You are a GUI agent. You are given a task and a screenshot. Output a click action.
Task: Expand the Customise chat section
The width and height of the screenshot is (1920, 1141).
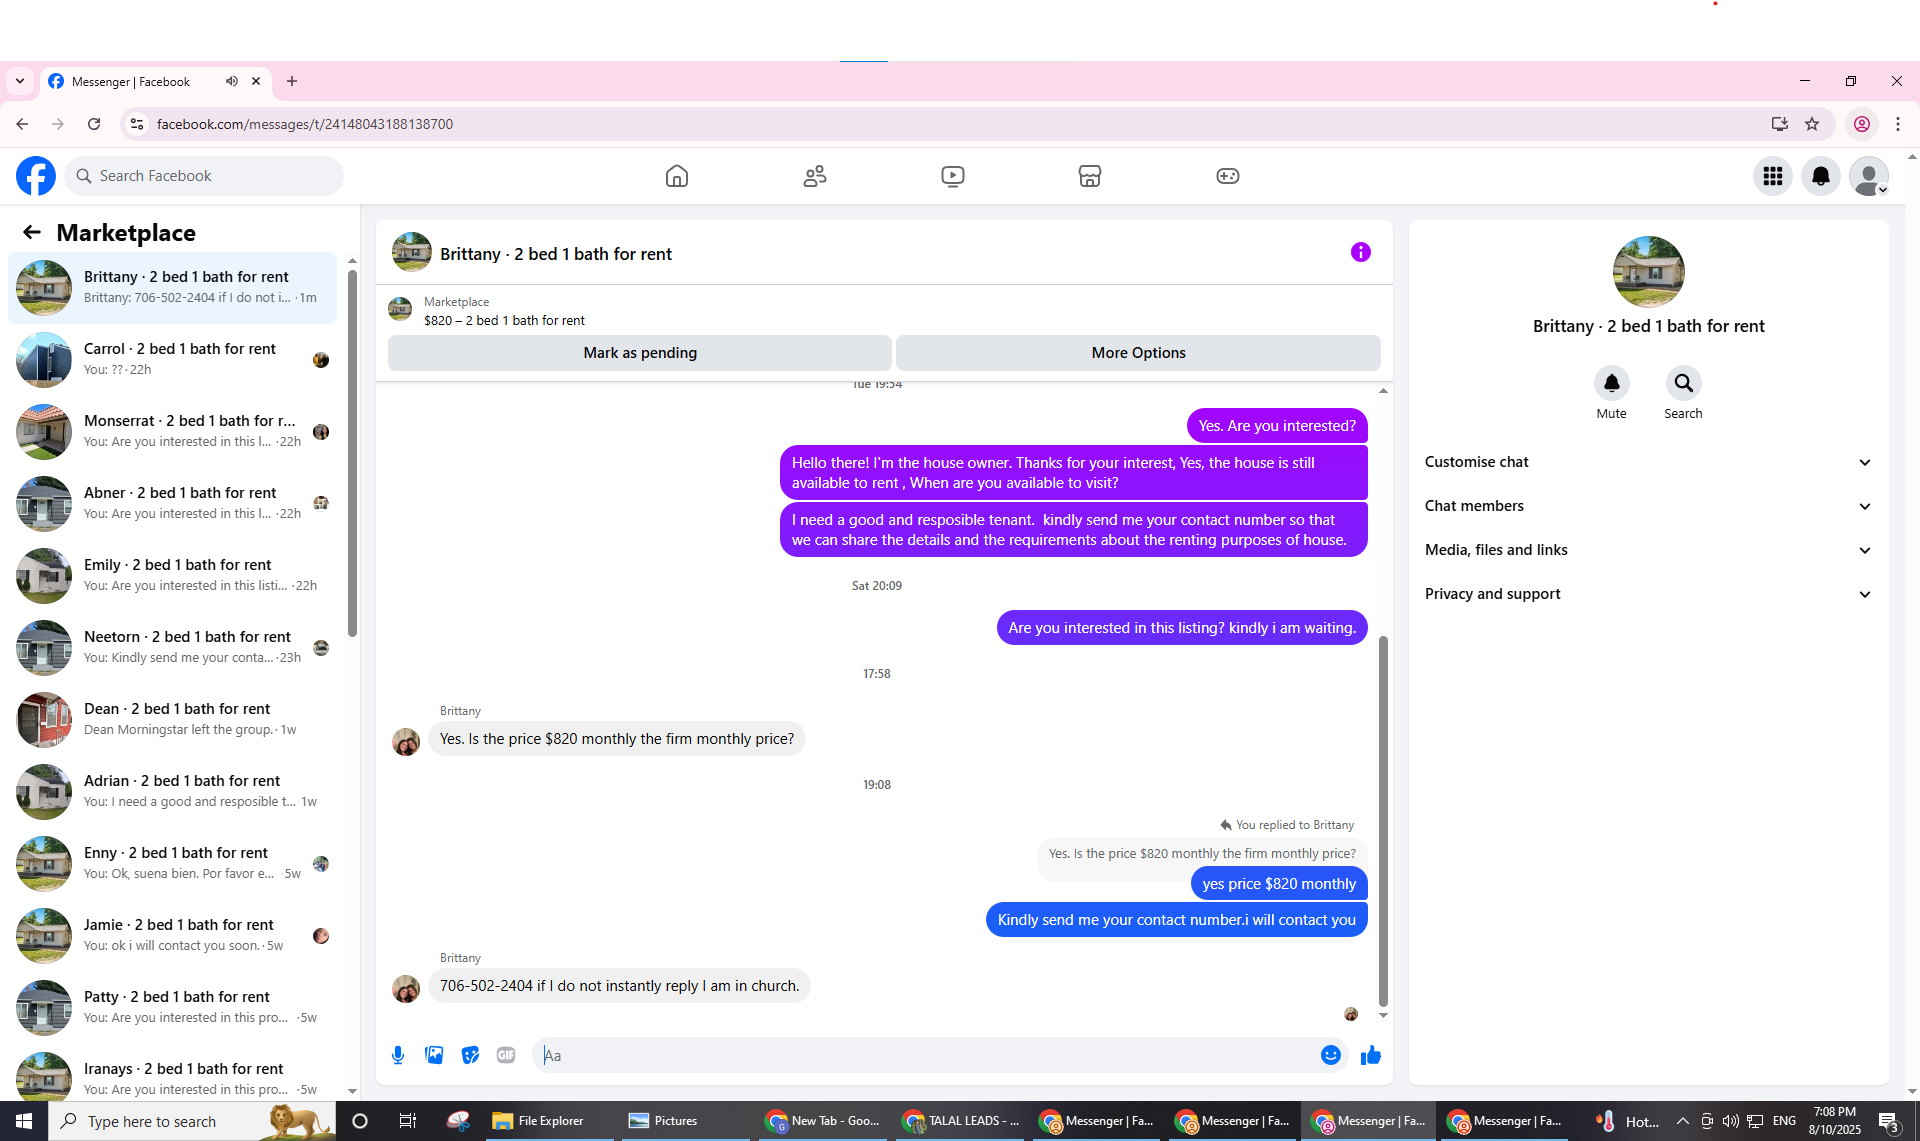(x=1647, y=462)
